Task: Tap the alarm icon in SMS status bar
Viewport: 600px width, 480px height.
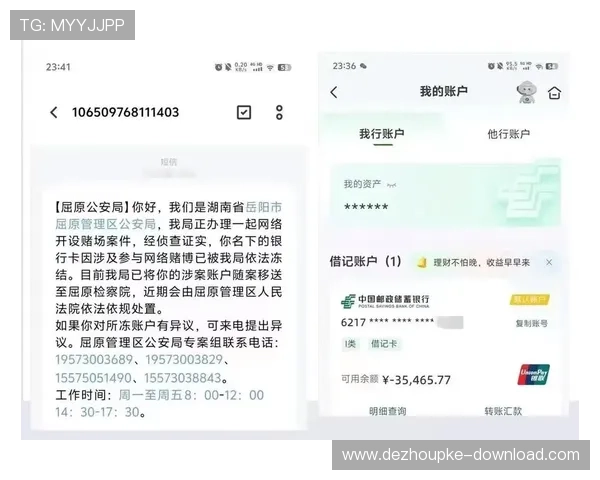Action: tap(218, 67)
